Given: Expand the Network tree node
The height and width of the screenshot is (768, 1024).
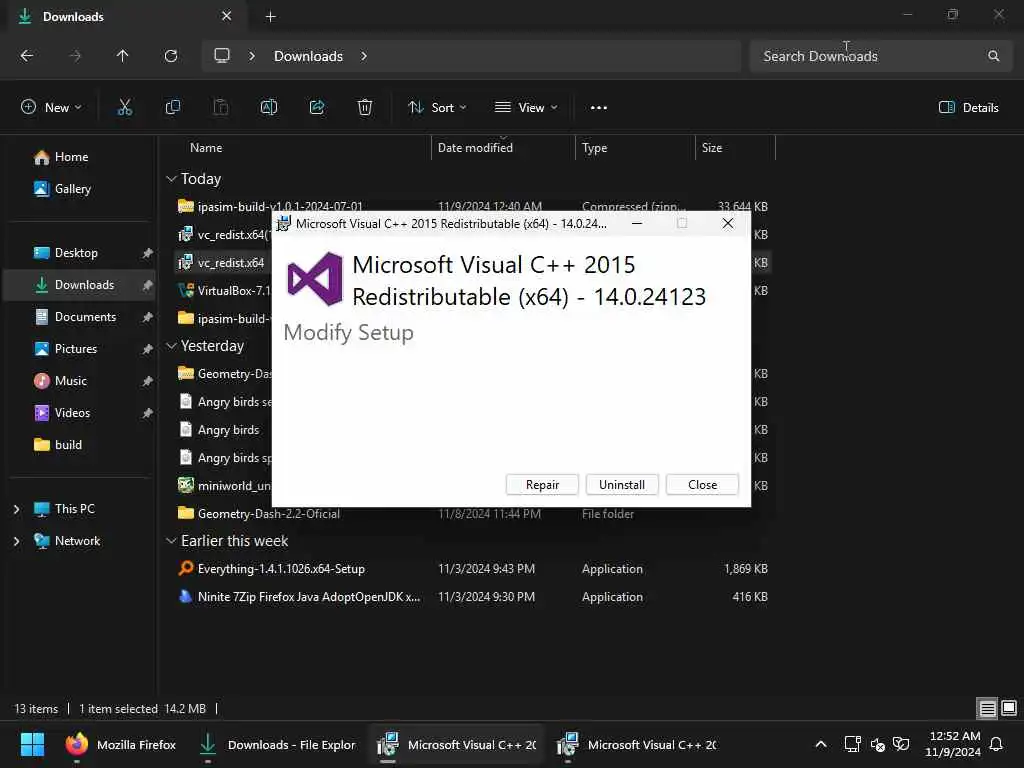Looking at the screenshot, I should tap(16, 541).
